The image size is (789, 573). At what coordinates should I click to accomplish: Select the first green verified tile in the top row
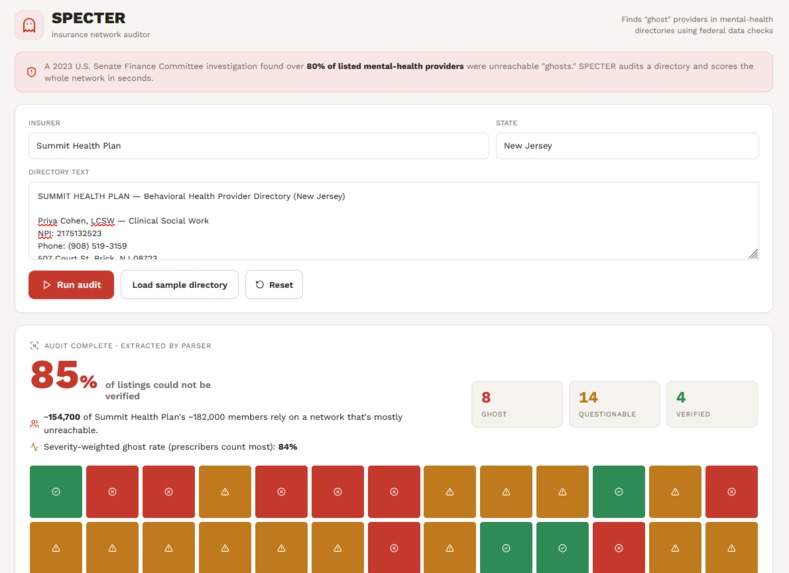[x=56, y=492]
